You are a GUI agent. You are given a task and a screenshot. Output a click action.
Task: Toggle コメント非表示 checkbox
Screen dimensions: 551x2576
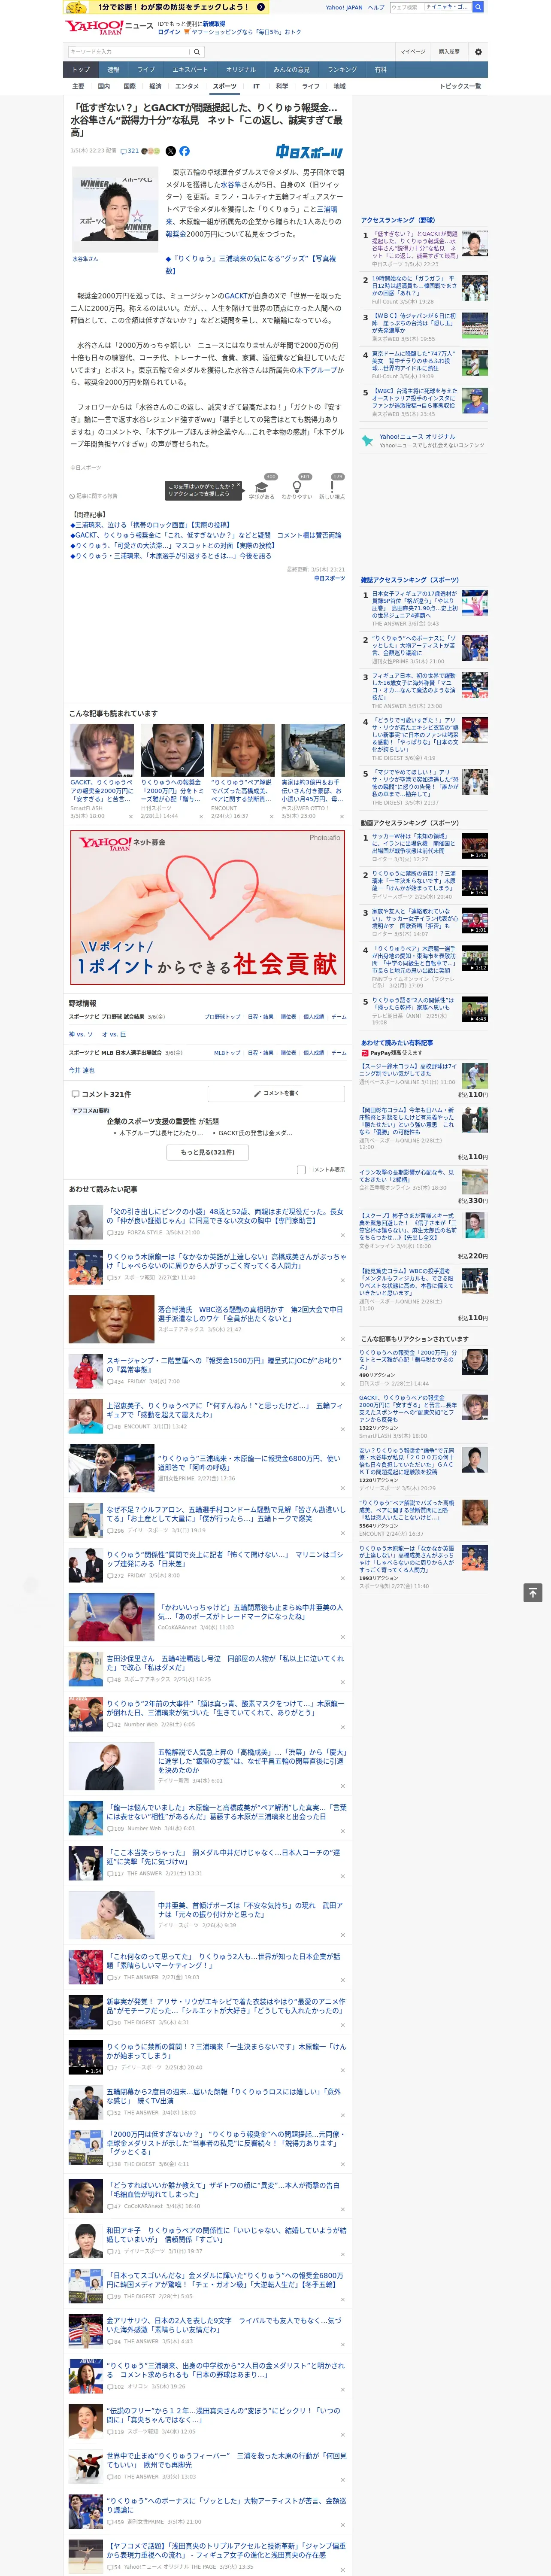tap(301, 1169)
